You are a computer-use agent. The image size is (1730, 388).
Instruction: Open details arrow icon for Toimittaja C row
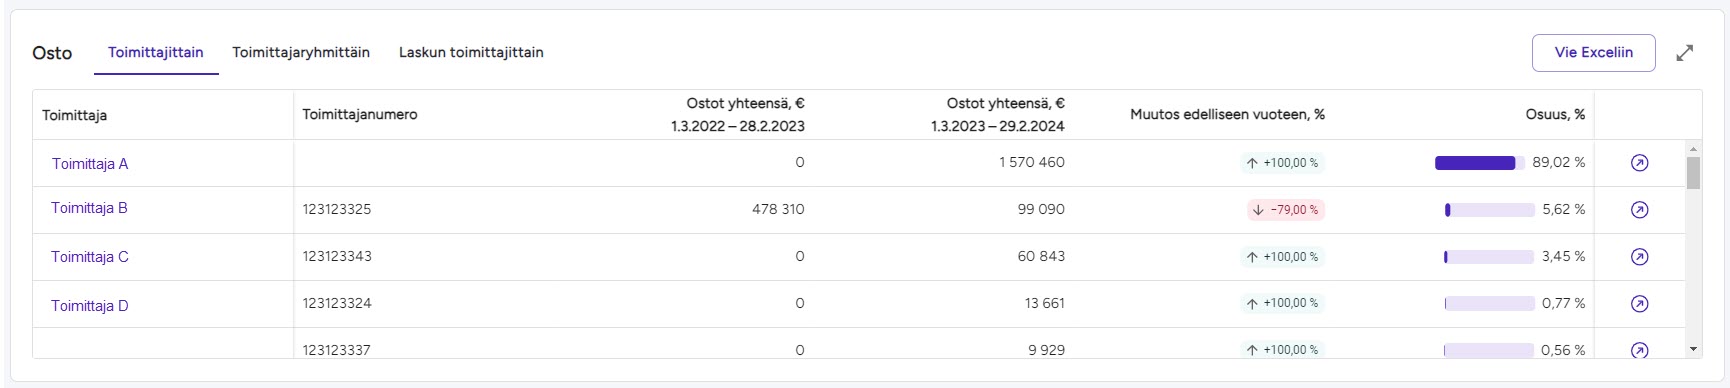pos(1639,257)
